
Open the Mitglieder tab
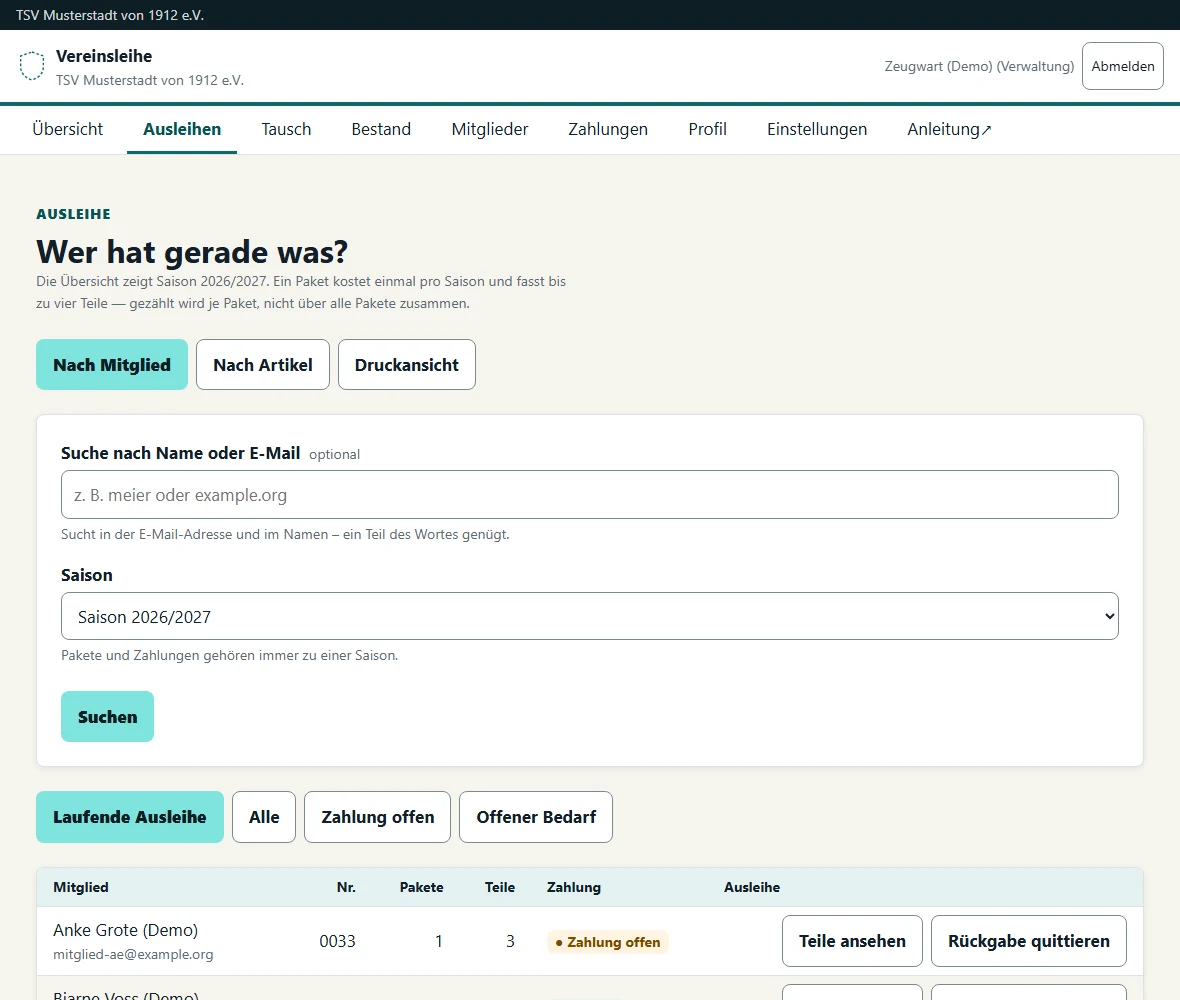tap(490, 129)
